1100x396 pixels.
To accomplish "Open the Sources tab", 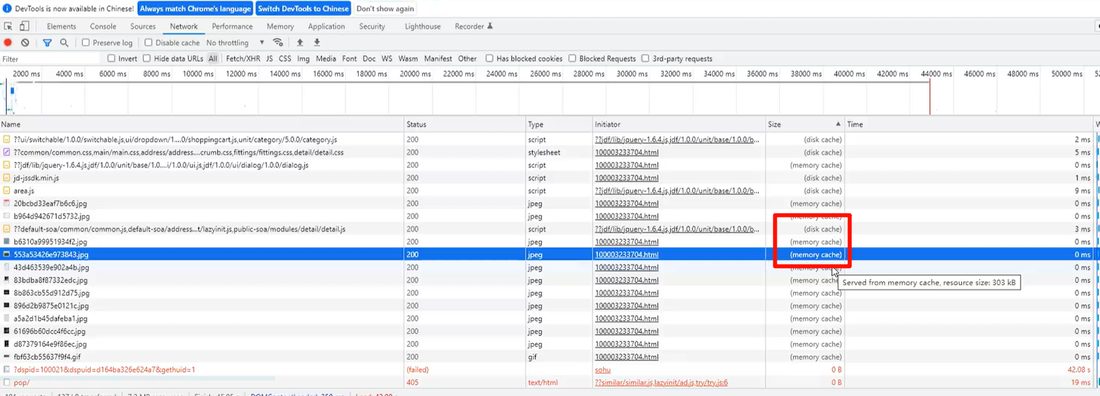I will pos(143,27).
